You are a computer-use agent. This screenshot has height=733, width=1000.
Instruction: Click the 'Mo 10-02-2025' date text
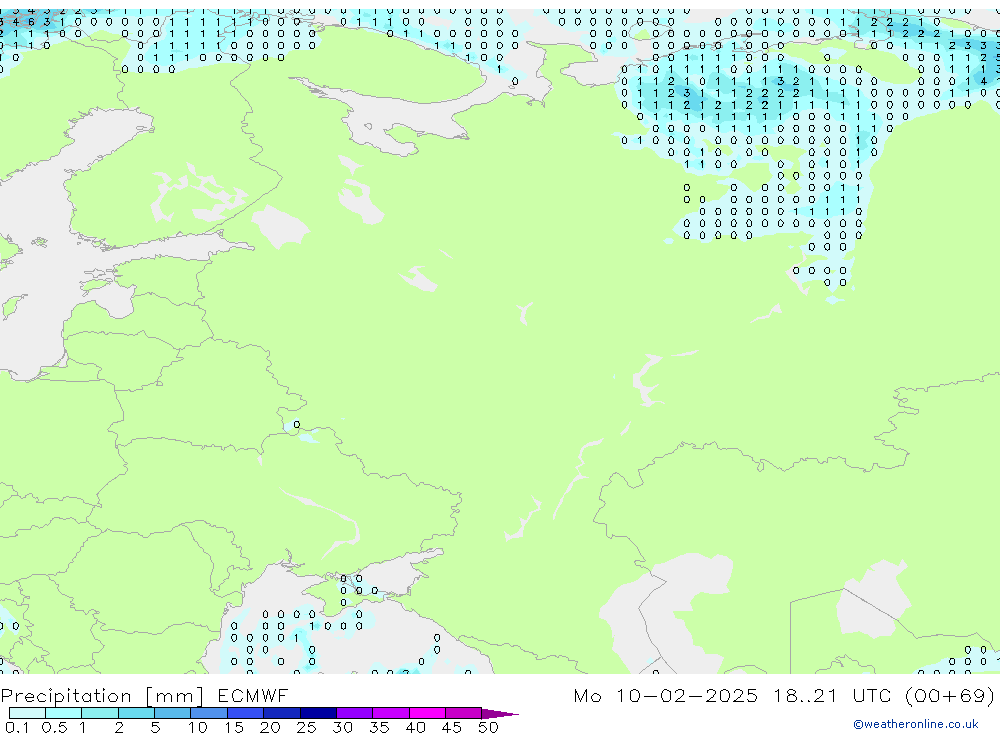665,695
